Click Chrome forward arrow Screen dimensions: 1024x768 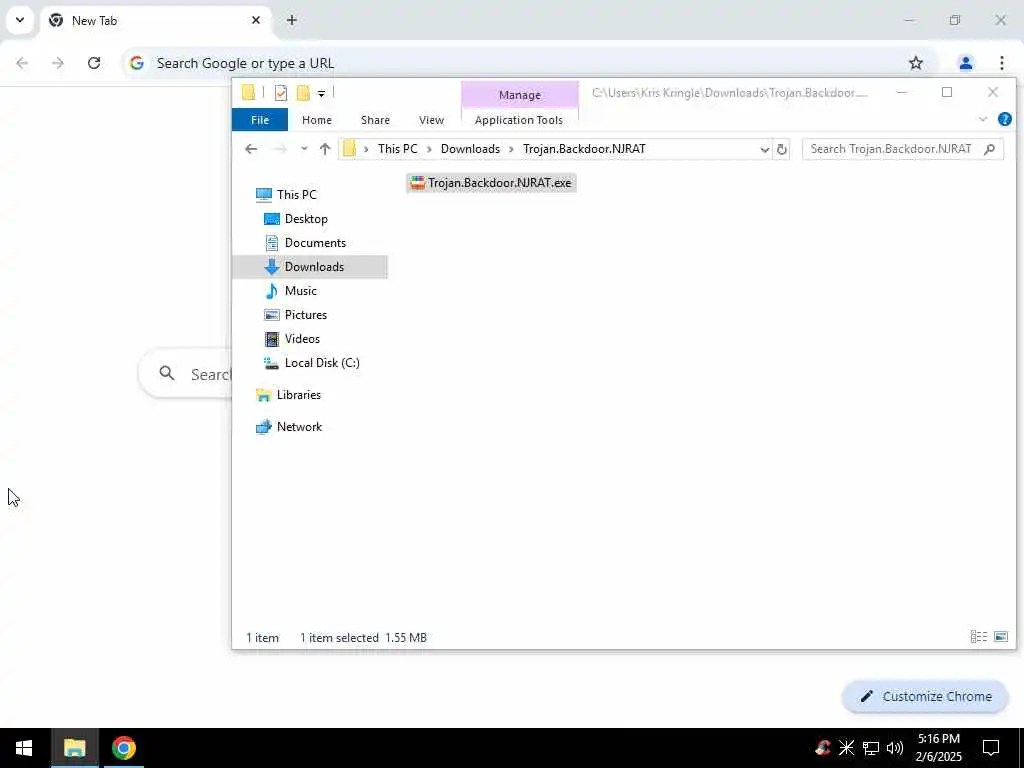(x=58, y=63)
